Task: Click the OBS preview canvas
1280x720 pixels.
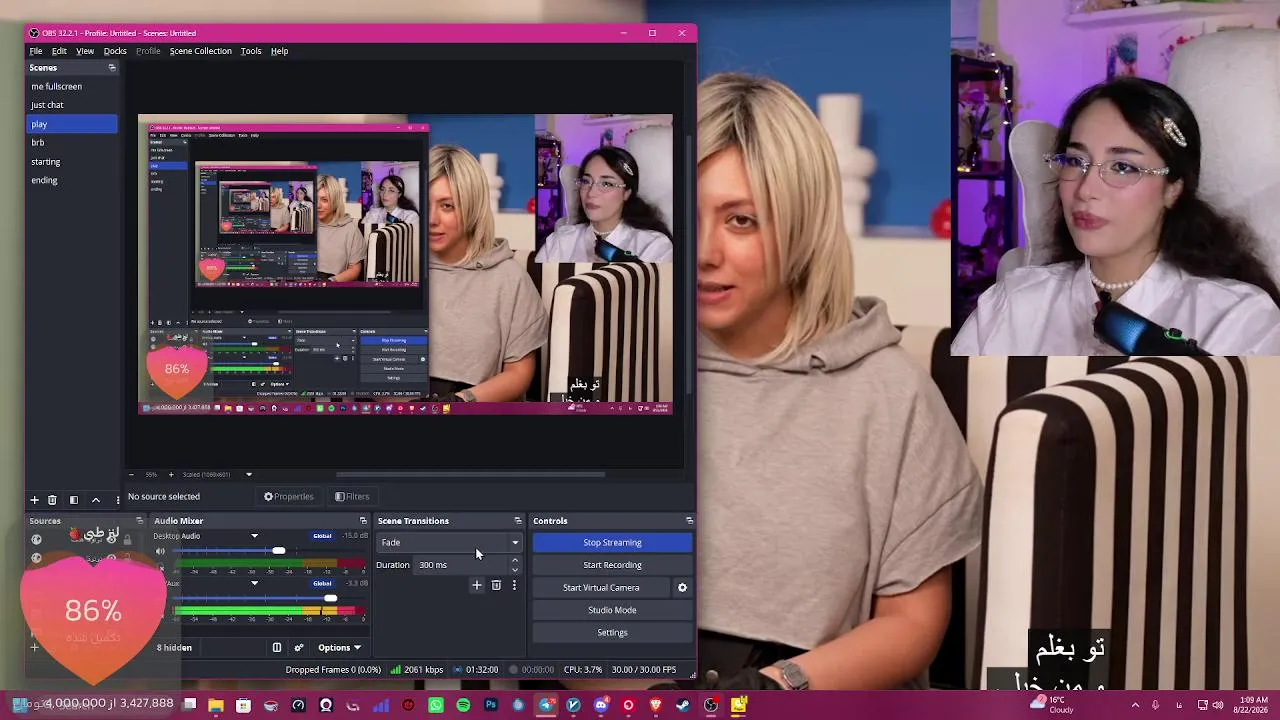Action: pos(405,264)
